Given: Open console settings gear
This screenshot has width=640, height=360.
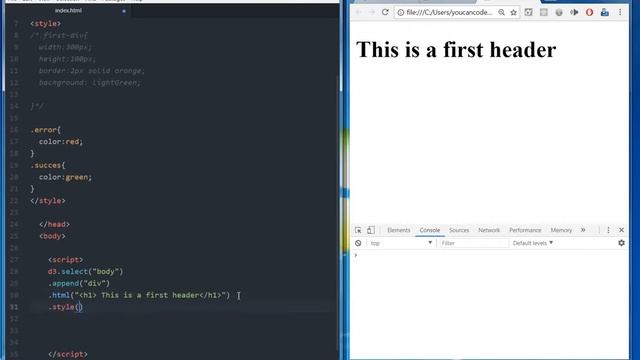Looking at the screenshot, I should [x=621, y=243].
